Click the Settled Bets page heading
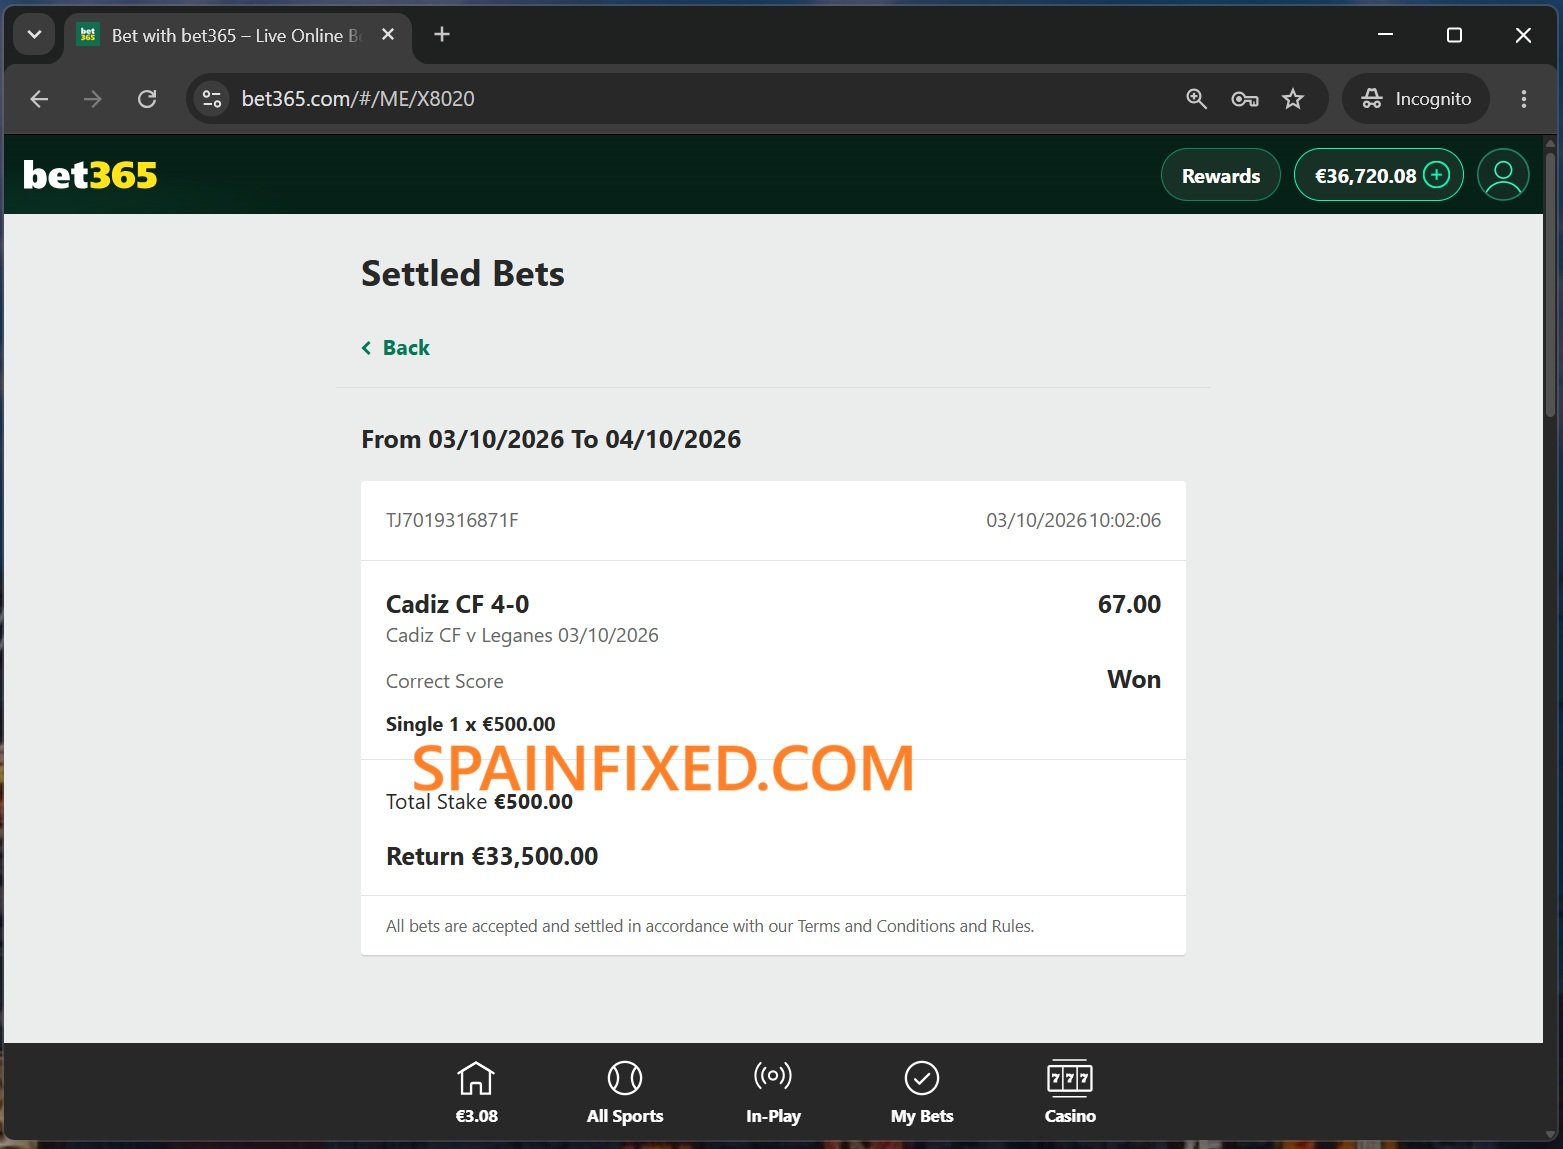The height and width of the screenshot is (1149, 1563). pyautogui.click(x=463, y=274)
